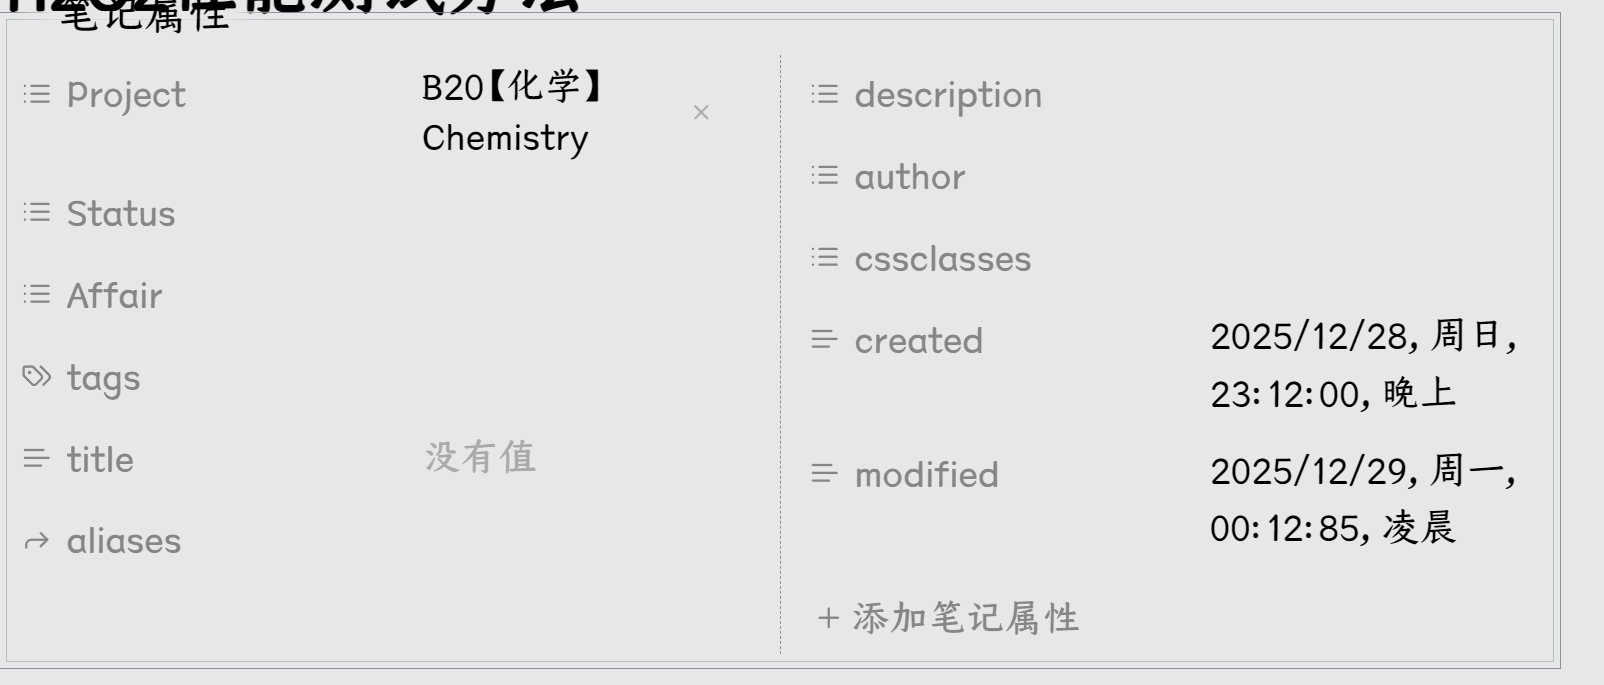Image resolution: width=1604 pixels, height=685 pixels.
Task: Click the Project property list icon
Action: click(x=37, y=94)
